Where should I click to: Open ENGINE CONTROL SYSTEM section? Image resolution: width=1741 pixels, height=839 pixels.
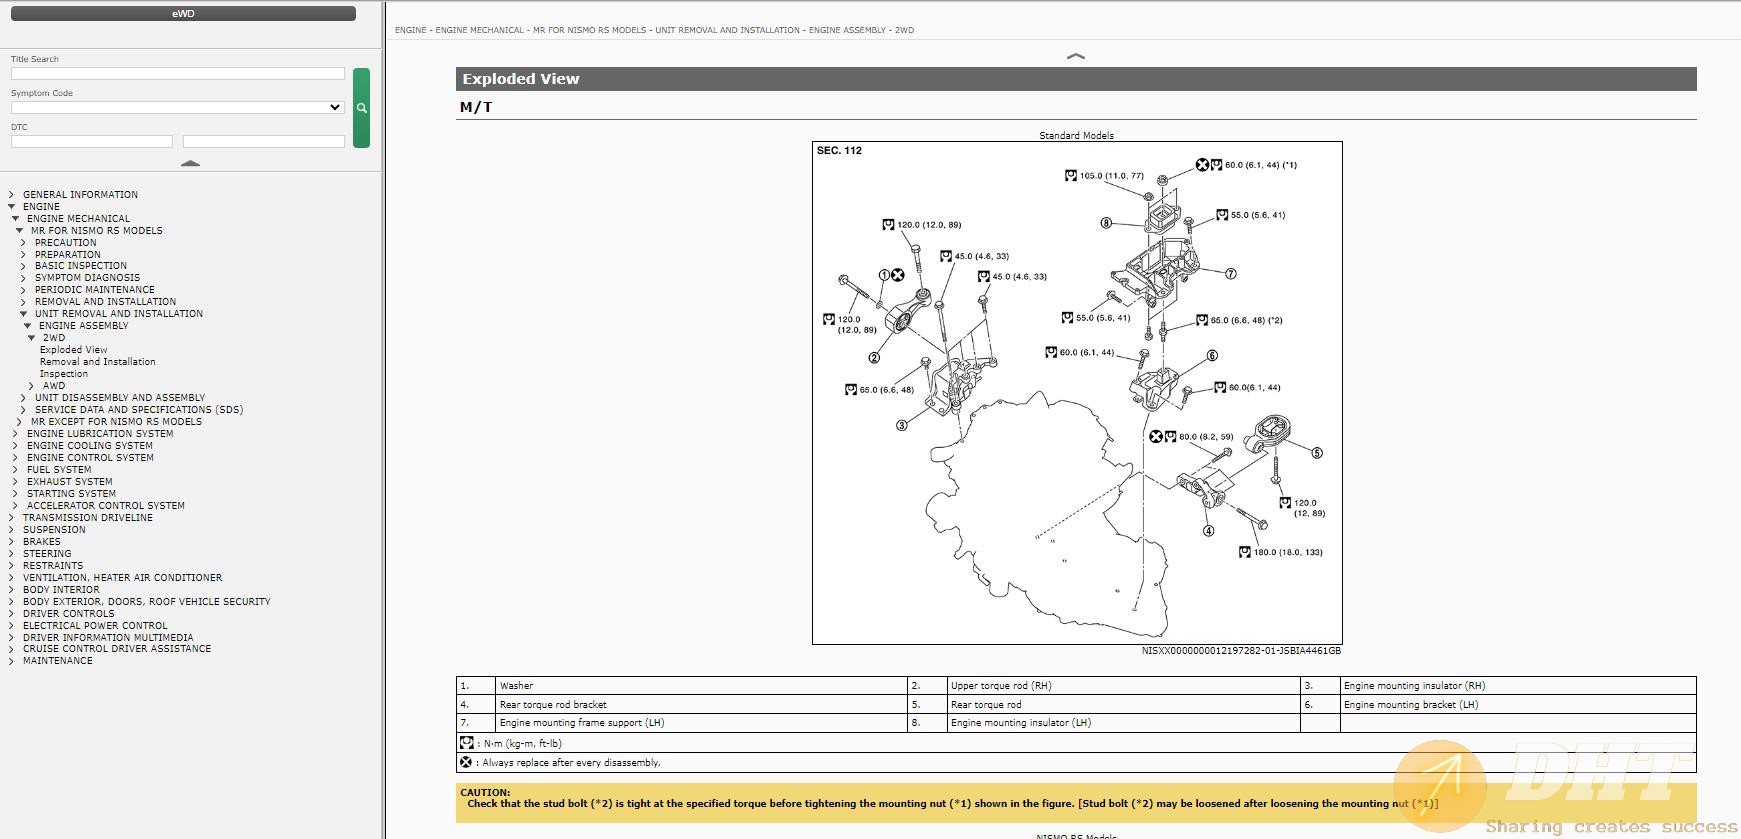pos(90,458)
